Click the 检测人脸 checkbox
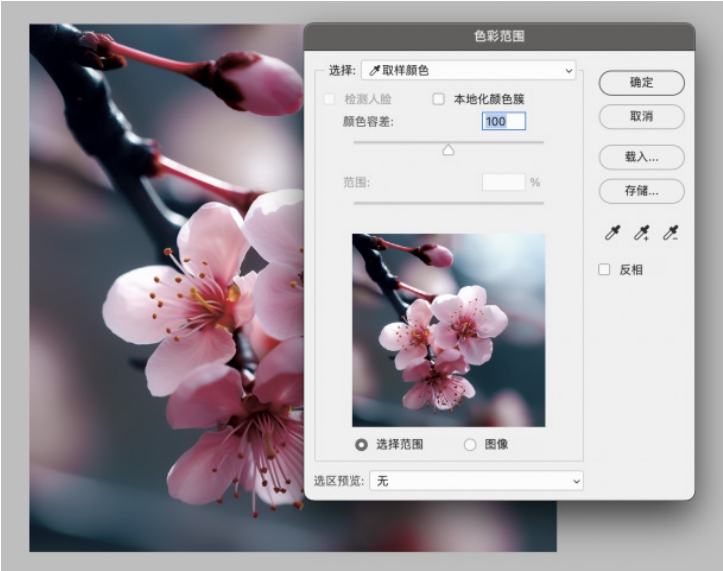The height and width of the screenshot is (571, 723). point(328,99)
